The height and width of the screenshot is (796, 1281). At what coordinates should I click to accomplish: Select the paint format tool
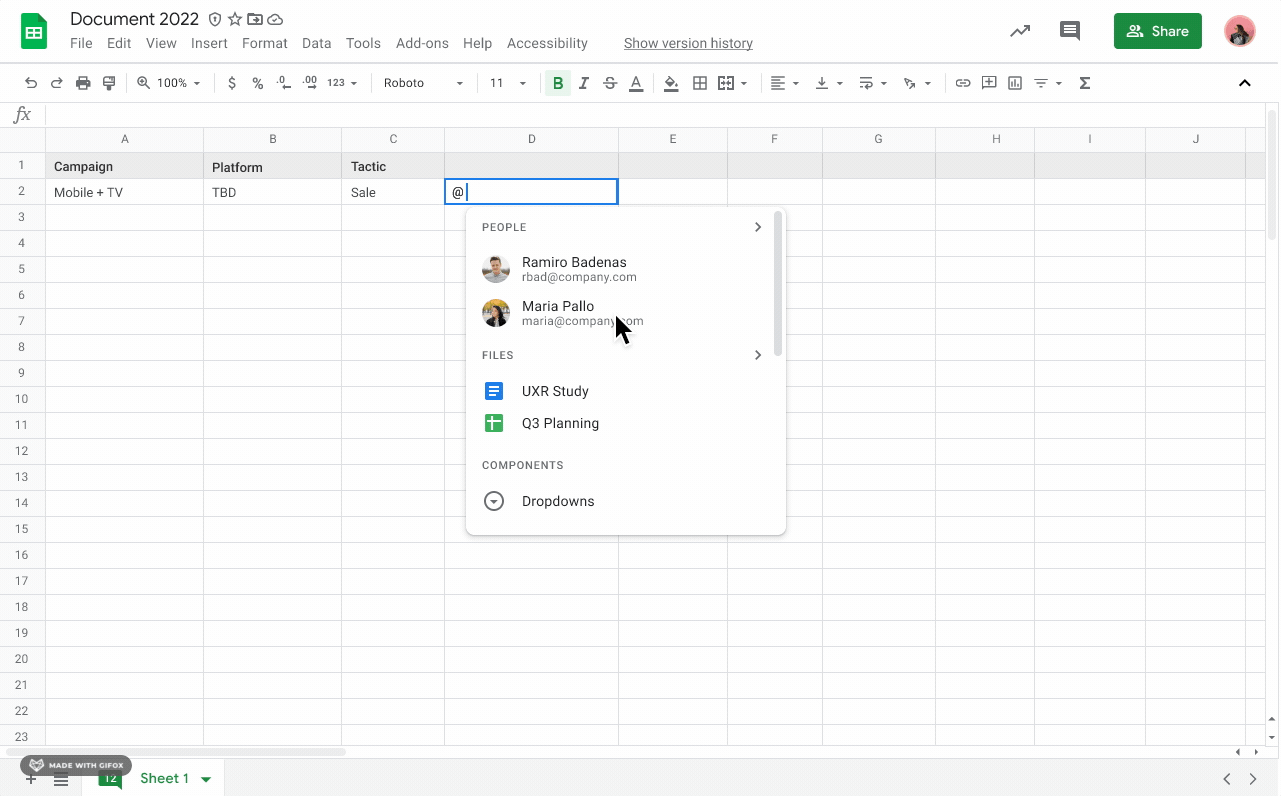coord(109,83)
